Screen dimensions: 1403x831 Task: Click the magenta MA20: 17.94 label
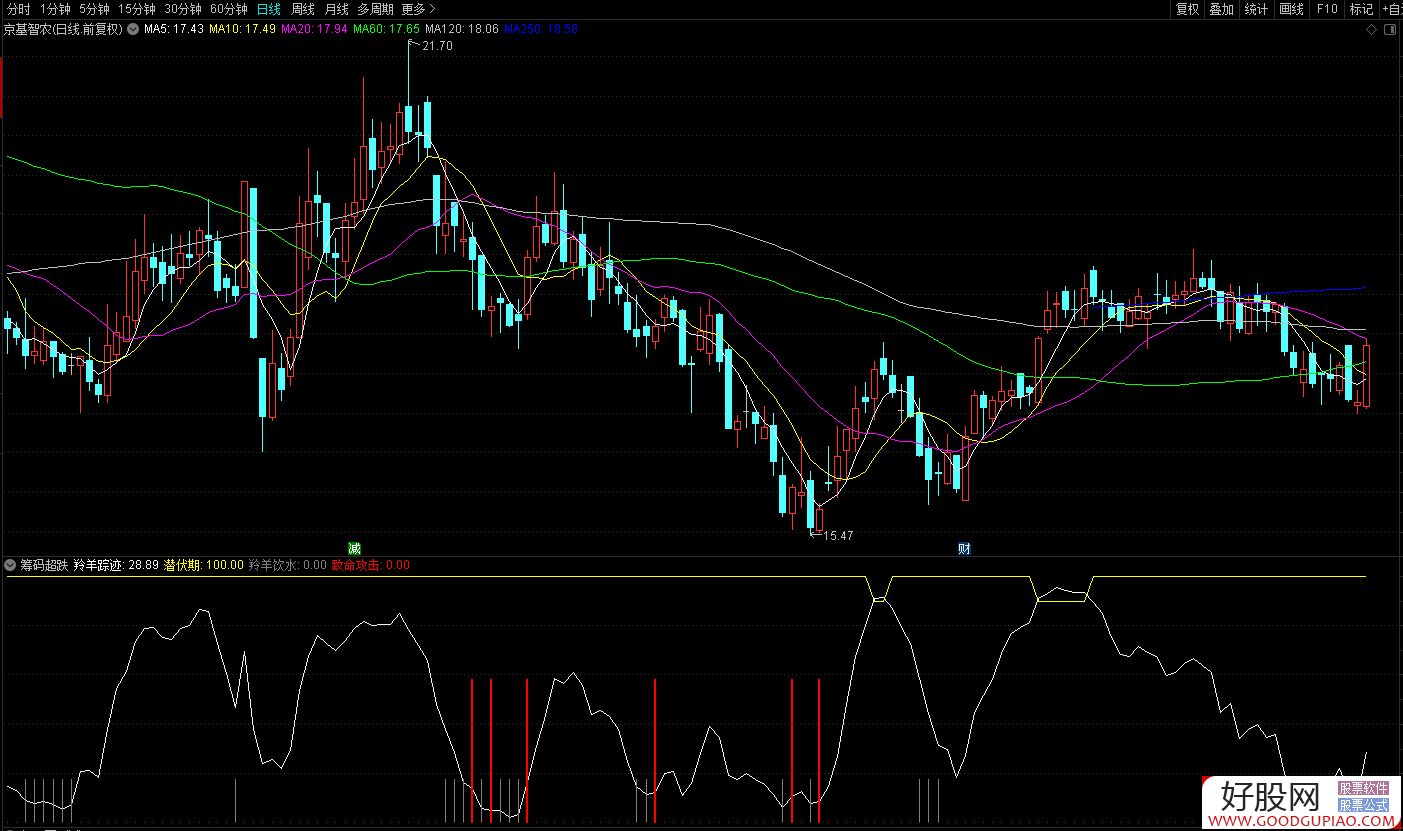(314, 29)
